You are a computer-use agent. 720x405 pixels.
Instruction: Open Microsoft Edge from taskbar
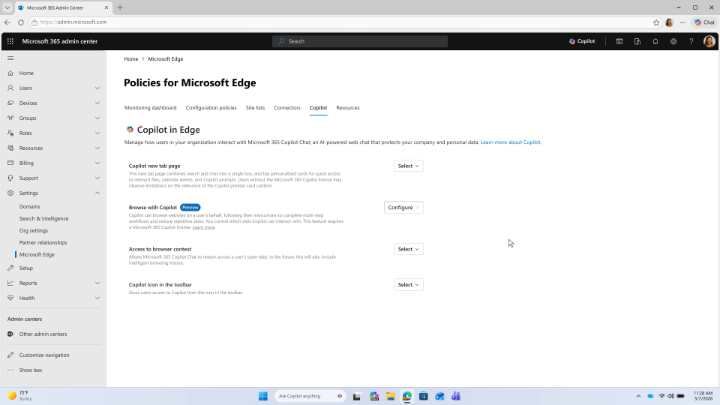point(407,396)
